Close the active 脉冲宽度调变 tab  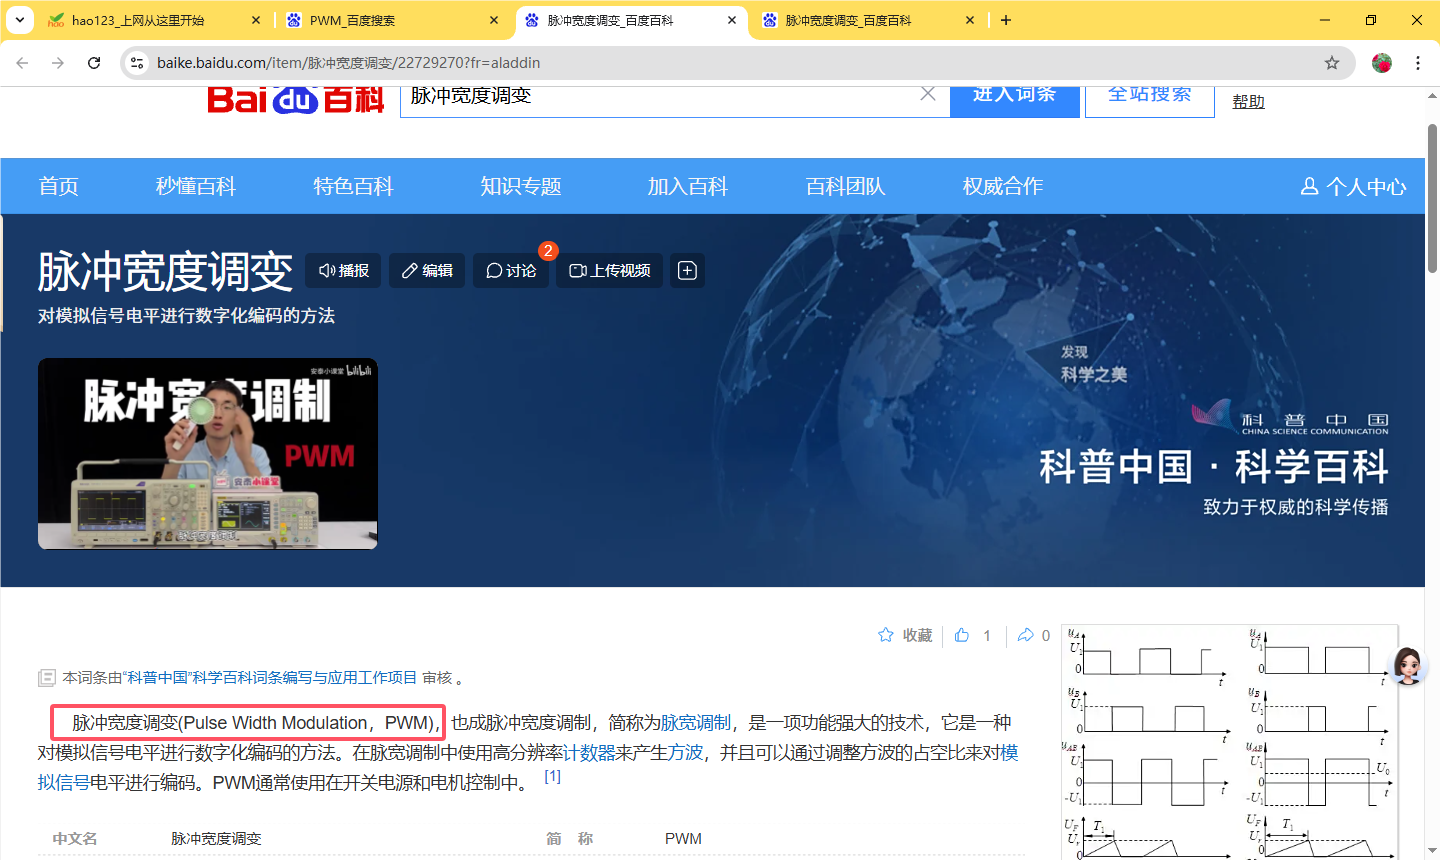coord(732,20)
